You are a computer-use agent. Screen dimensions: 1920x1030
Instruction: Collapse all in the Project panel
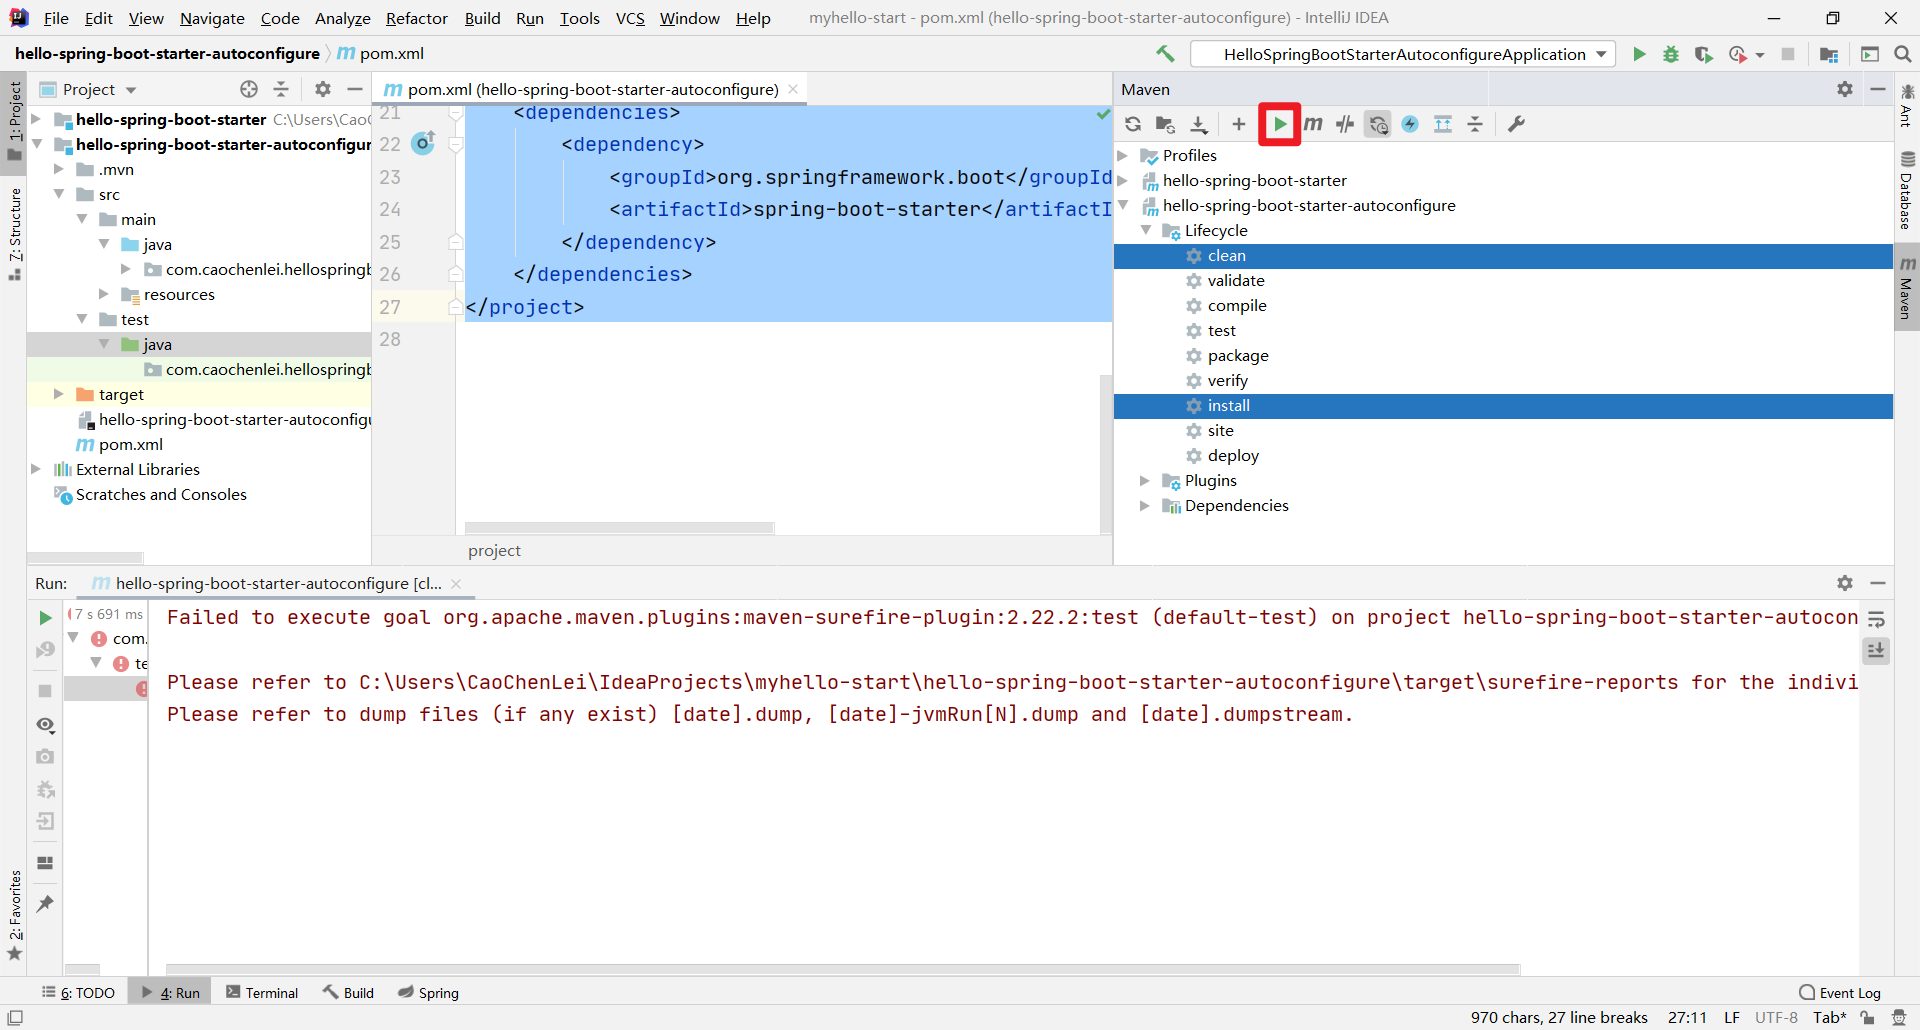pos(281,89)
